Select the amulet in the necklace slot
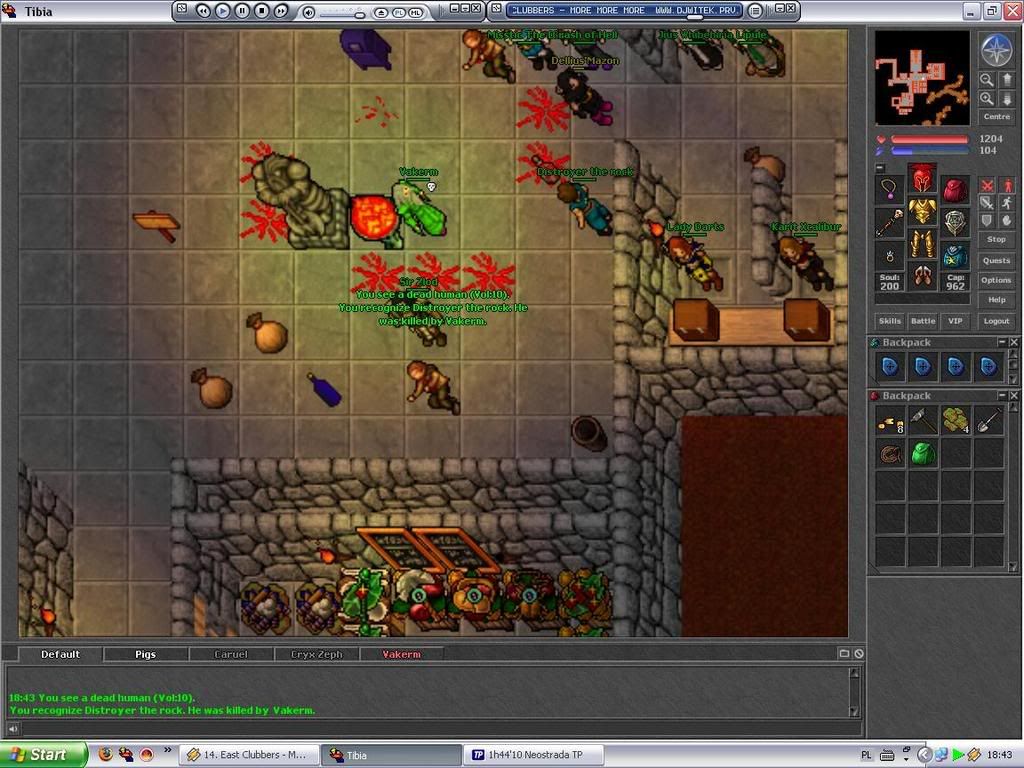The image size is (1024, 768). point(889,189)
